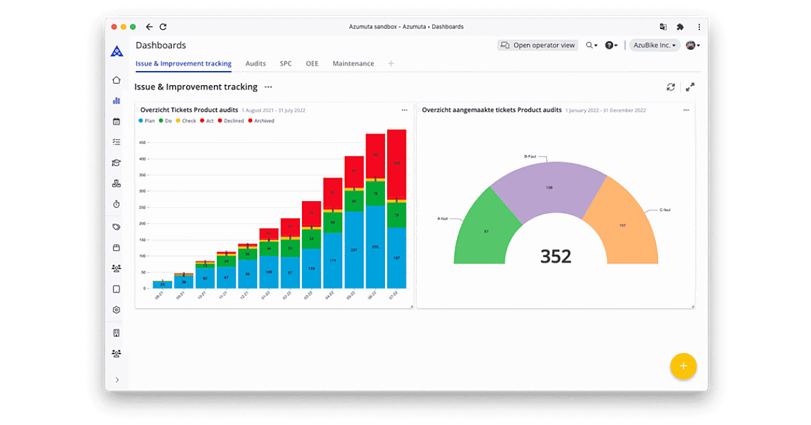Refresh the dashboard with refresh icon
The image size is (811, 425).
click(x=671, y=88)
